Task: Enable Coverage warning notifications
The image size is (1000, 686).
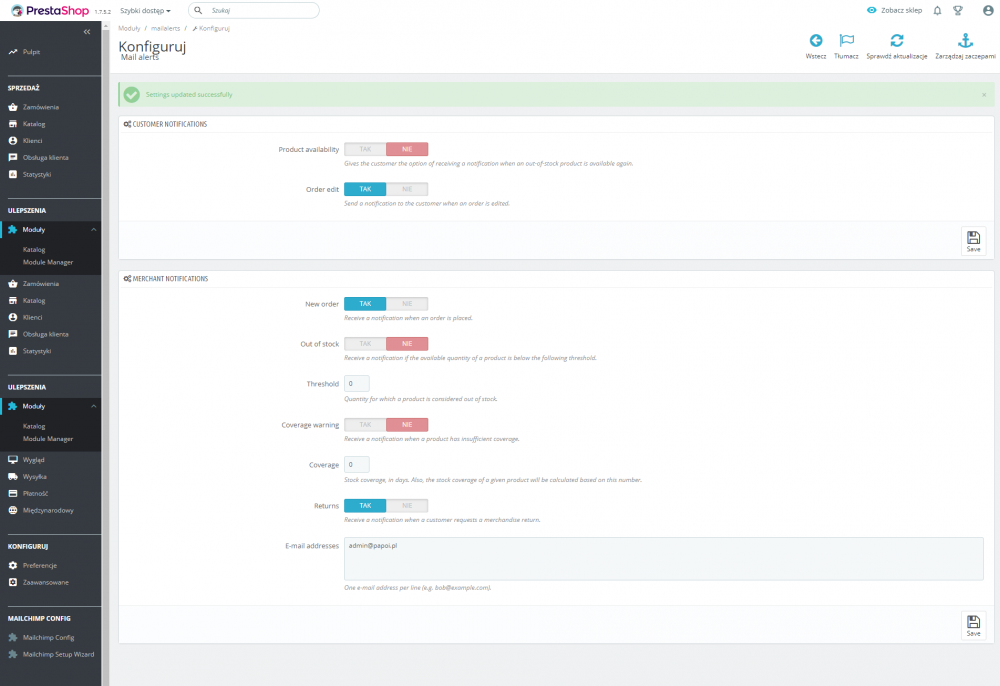Action: coord(364,424)
